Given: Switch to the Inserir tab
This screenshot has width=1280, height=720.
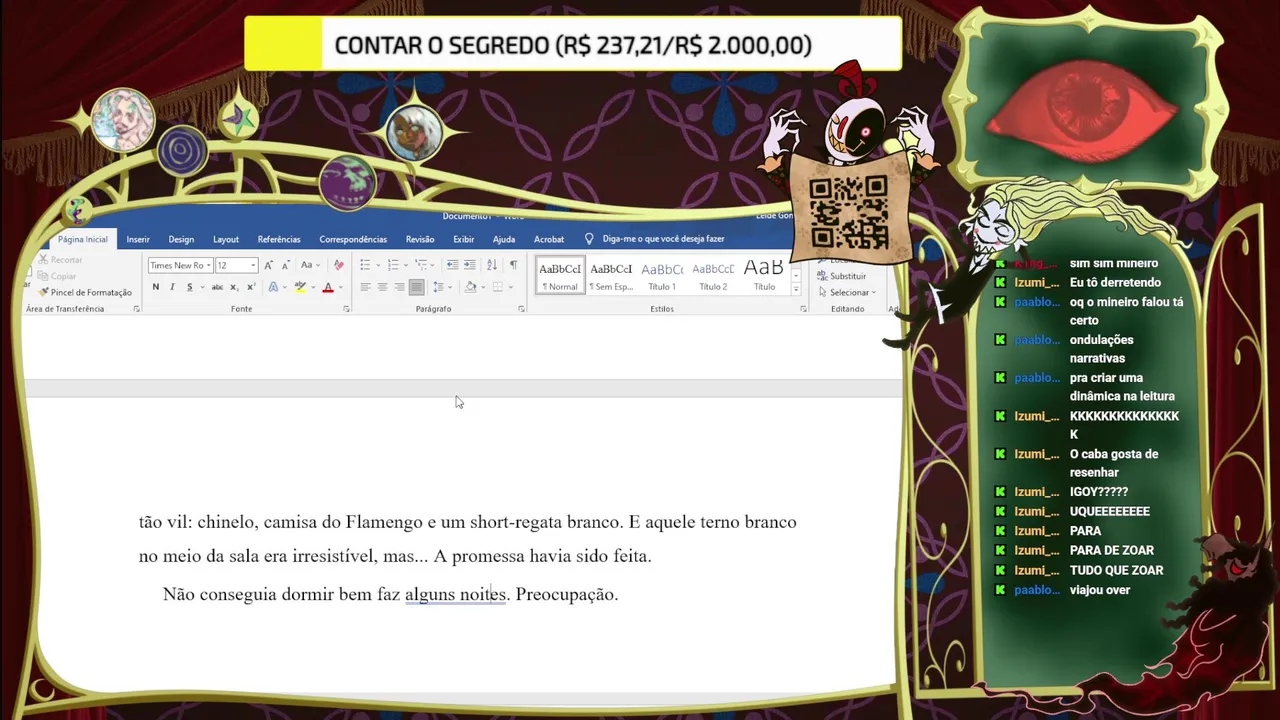Looking at the screenshot, I should [138, 239].
